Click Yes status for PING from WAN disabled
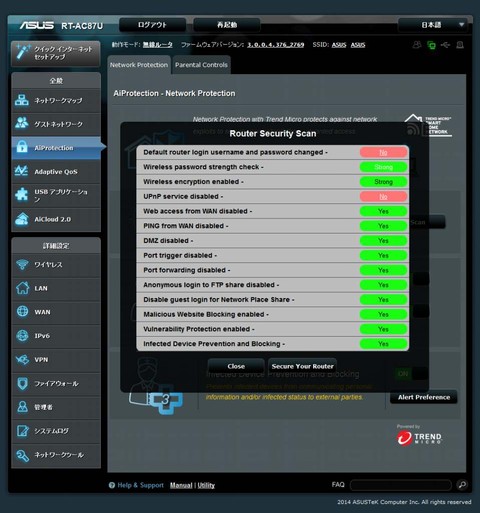Viewport: 480px width, 513px height. pyautogui.click(x=383, y=226)
